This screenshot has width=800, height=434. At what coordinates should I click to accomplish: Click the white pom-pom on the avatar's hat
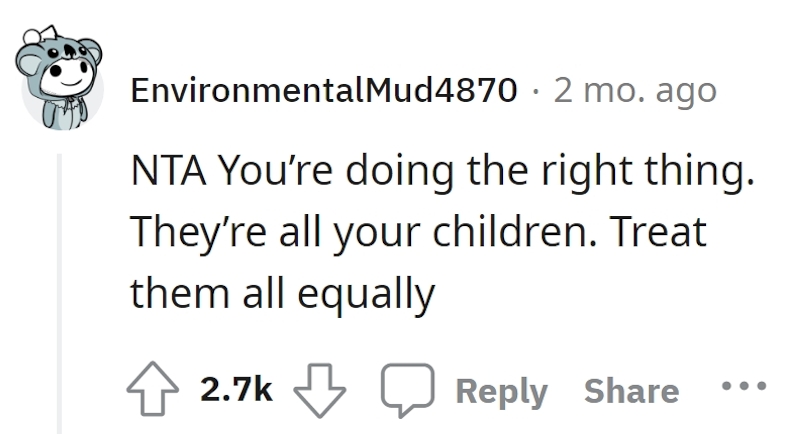point(32,37)
